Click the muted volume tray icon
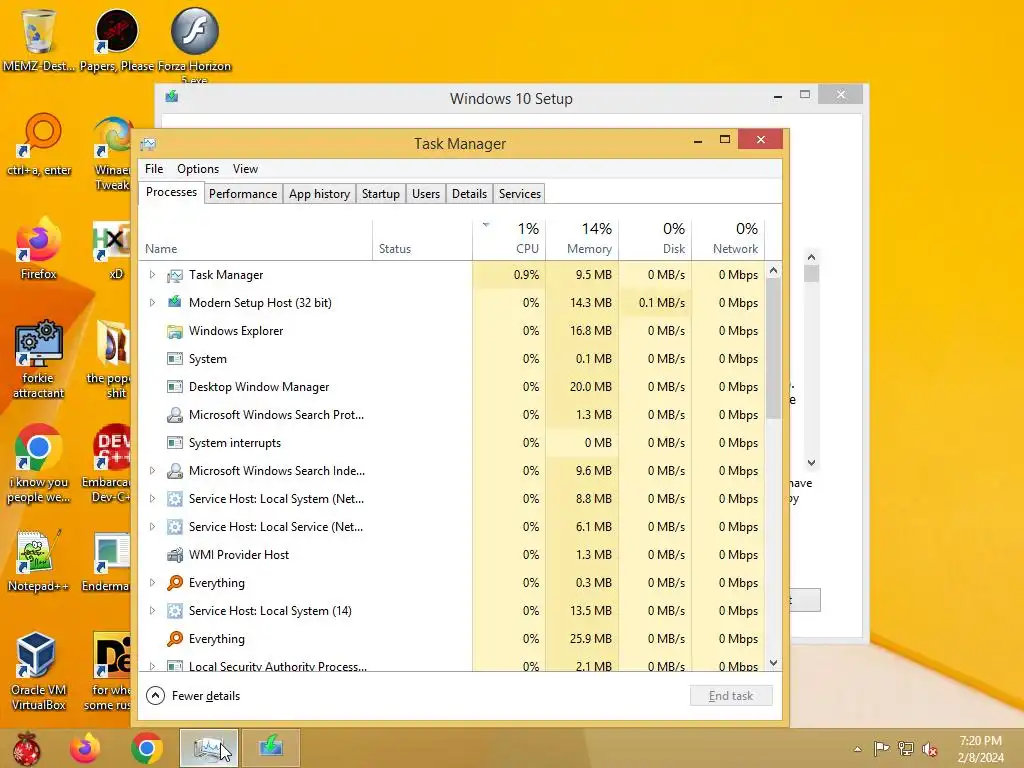The width and height of the screenshot is (1024, 768). point(930,748)
